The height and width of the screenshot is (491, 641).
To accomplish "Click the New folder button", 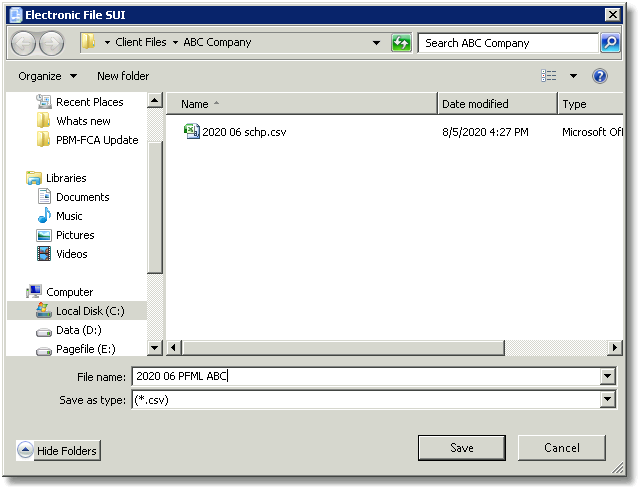I will pyautogui.click(x=123, y=76).
